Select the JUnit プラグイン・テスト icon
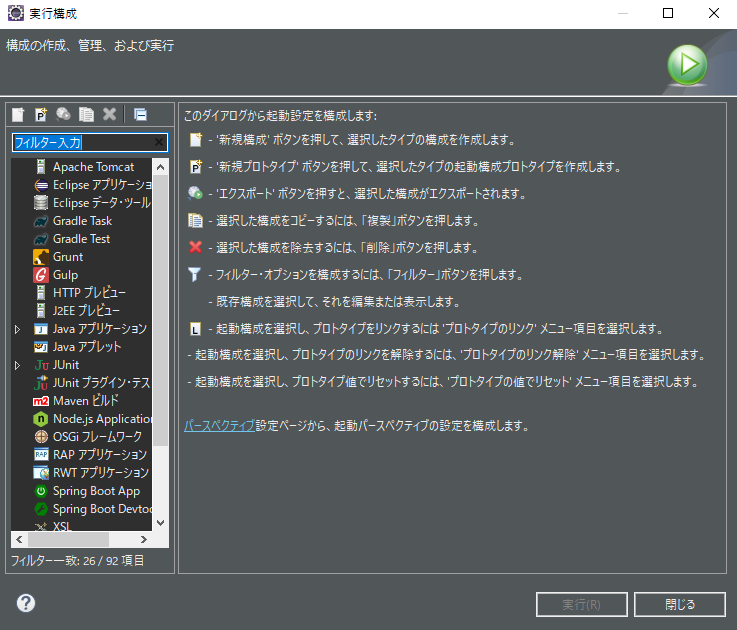This screenshot has width=737, height=630. click(x=41, y=383)
